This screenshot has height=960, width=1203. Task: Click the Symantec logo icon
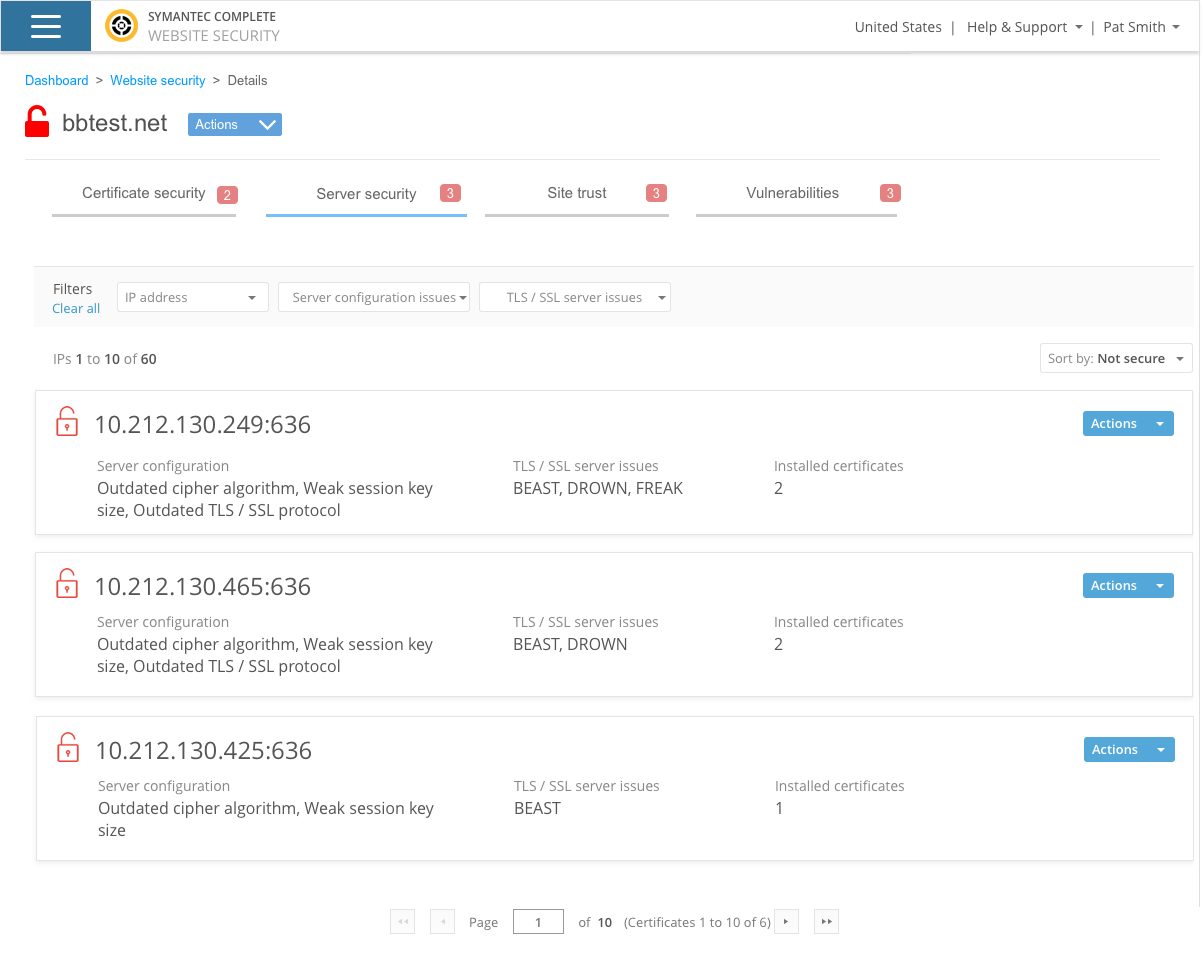point(121,26)
